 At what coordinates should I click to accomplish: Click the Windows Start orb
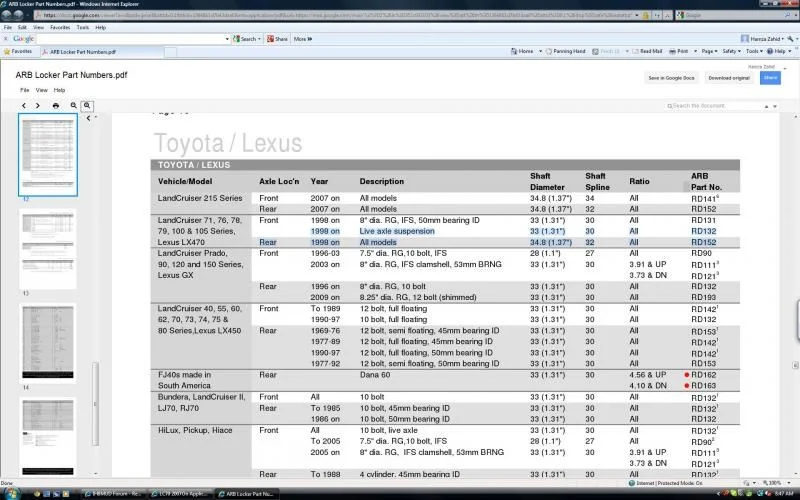pyautogui.click(x=11, y=493)
